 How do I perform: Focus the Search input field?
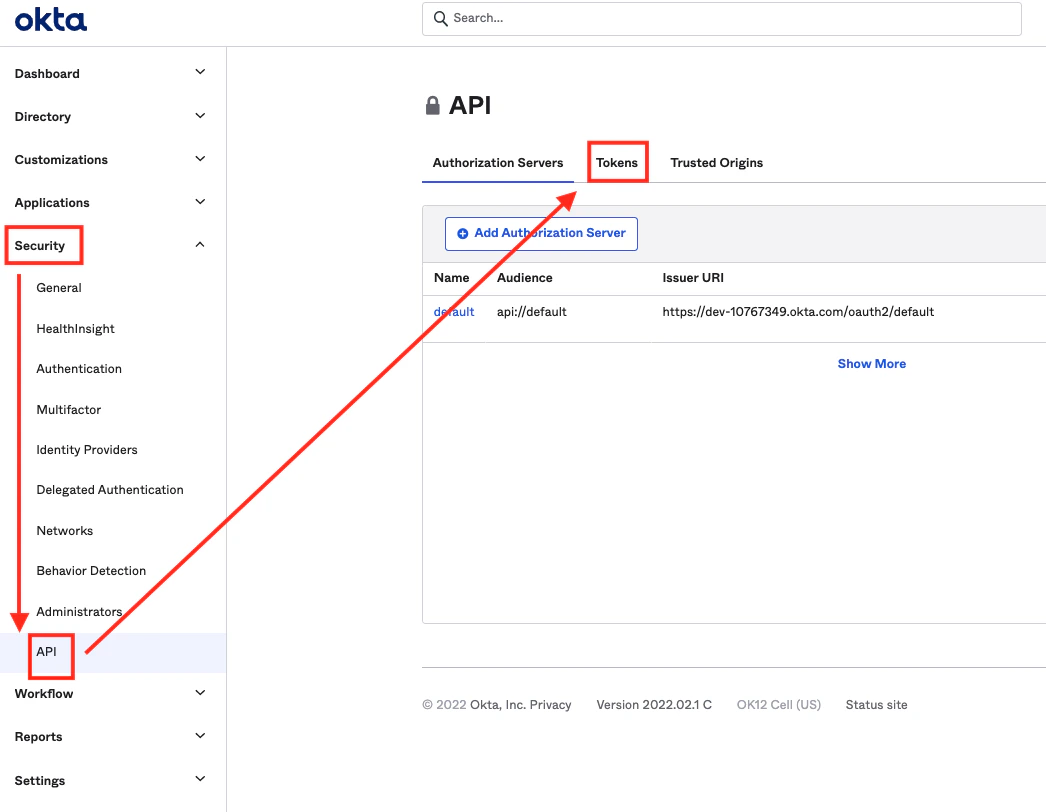722,19
